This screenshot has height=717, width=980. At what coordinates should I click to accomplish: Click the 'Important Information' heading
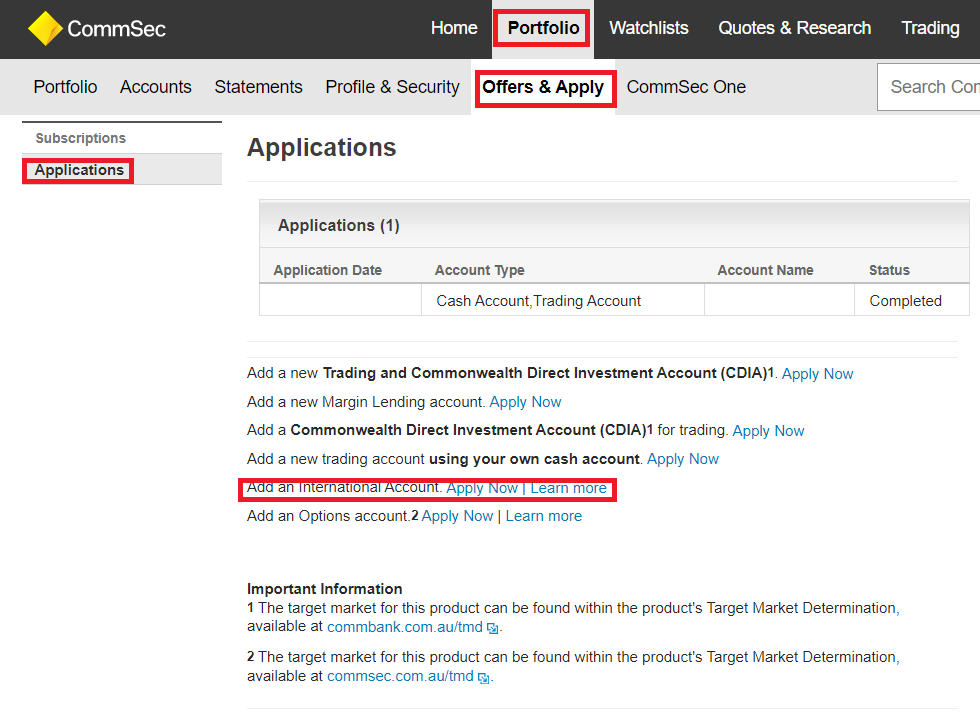[324, 589]
